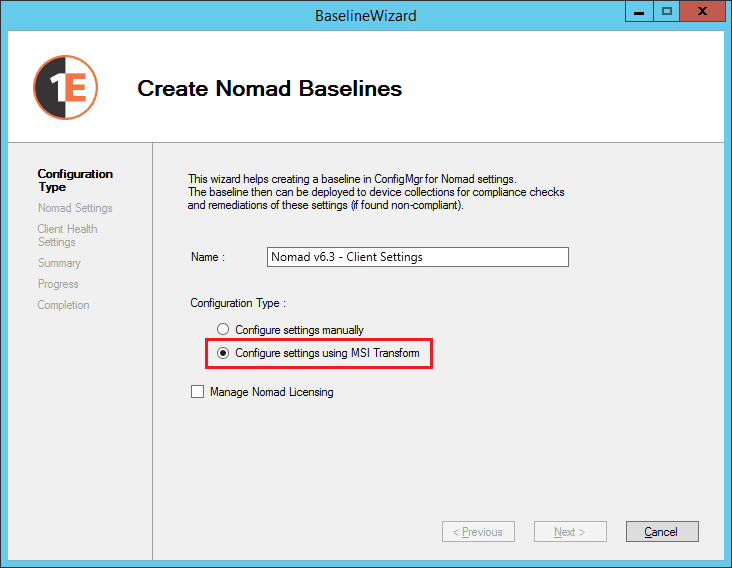Maximize the BaselineWizard window
The width and height of the screenshot is (732, 568).
[x=667, y=12]
